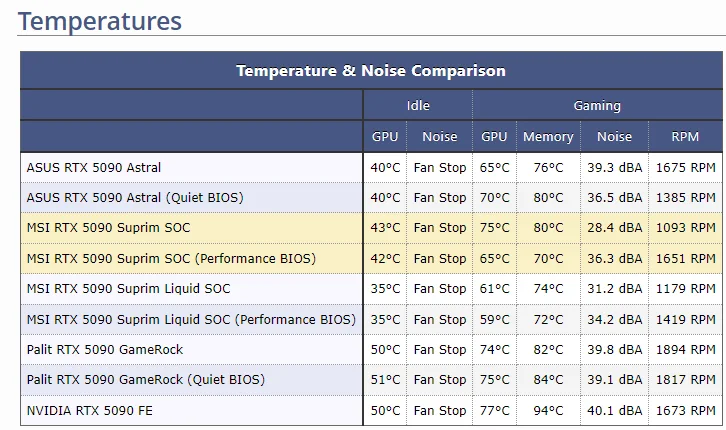Click the Memory column header

548,137
